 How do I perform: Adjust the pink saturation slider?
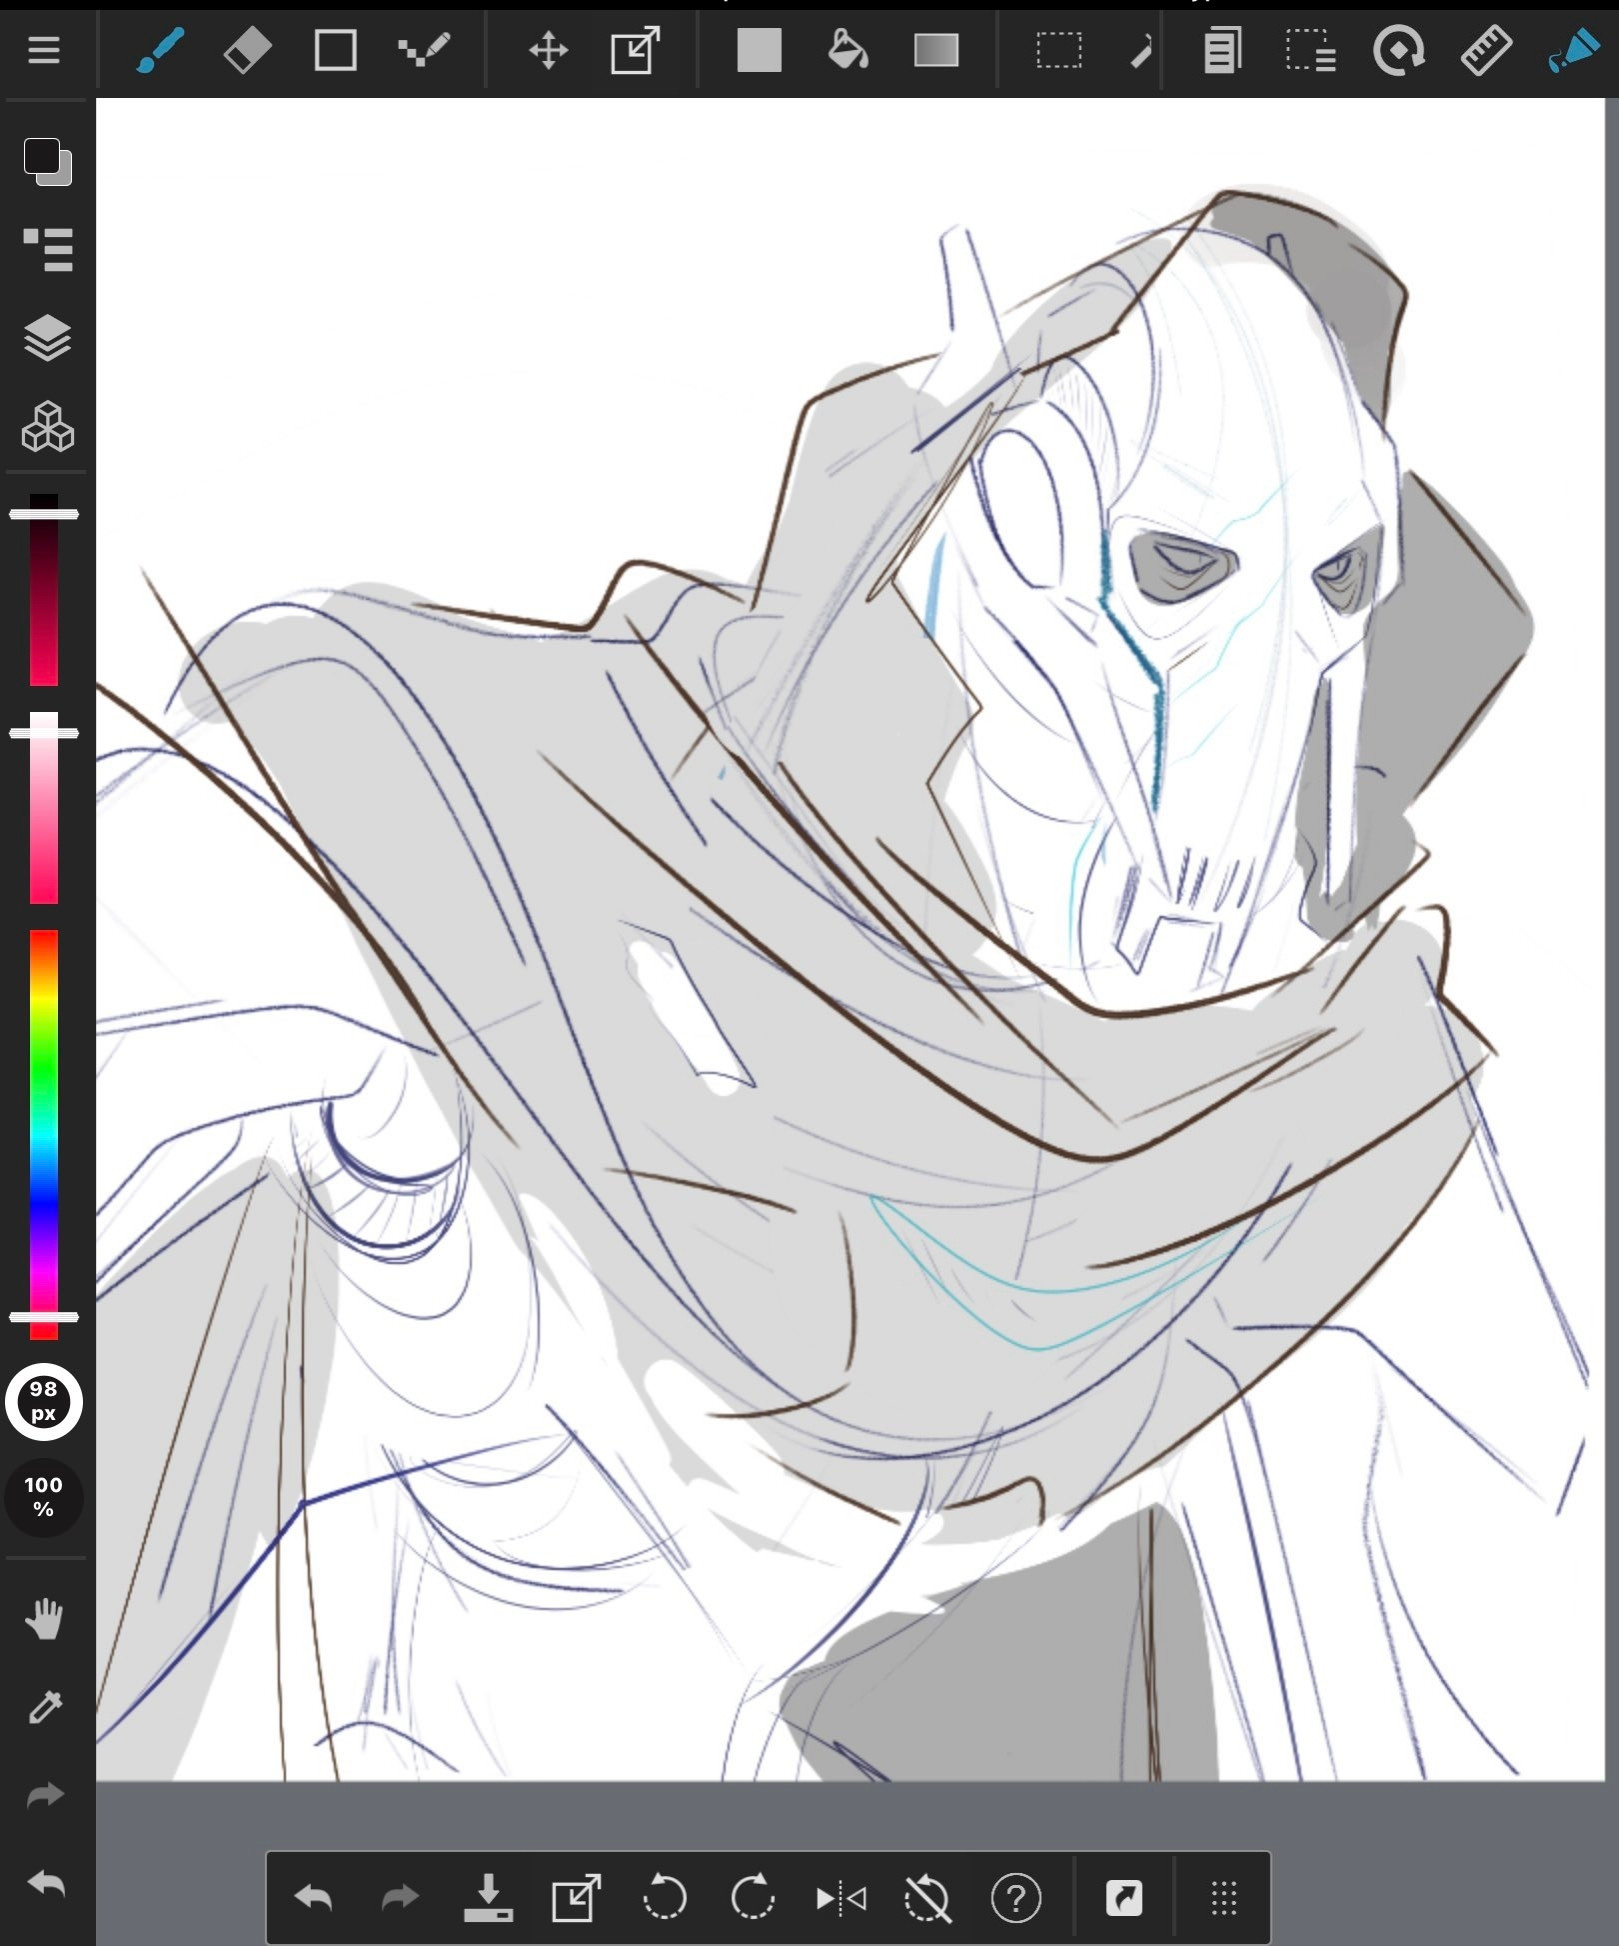(44, 808)
